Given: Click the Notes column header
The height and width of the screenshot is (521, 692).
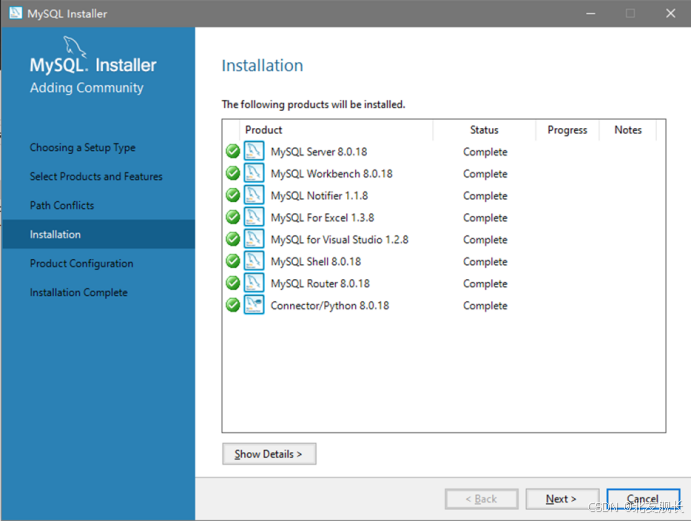Looking at the screenshot, I should pyautogui.click(x=628, y=130).
